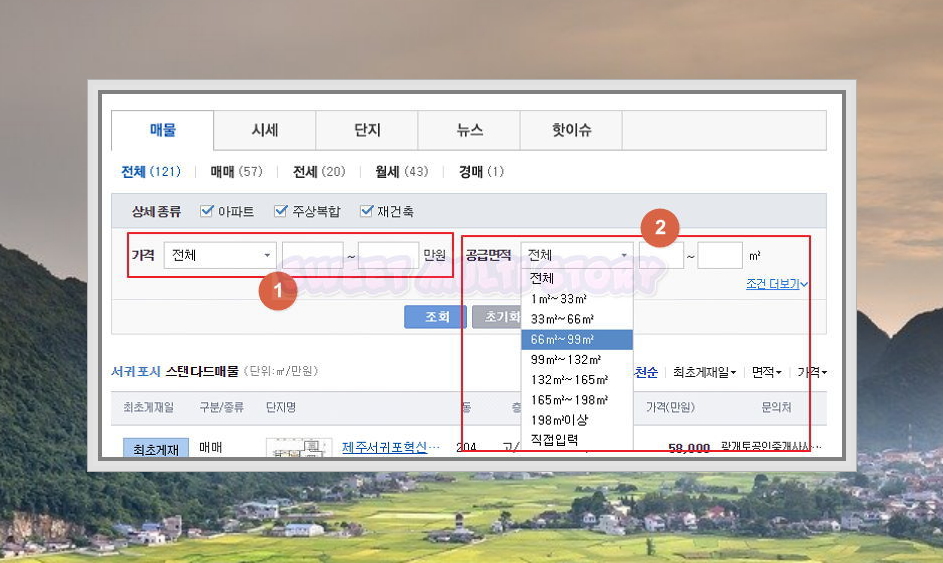
Task: Sort listings by 면적
Action: 766,373
